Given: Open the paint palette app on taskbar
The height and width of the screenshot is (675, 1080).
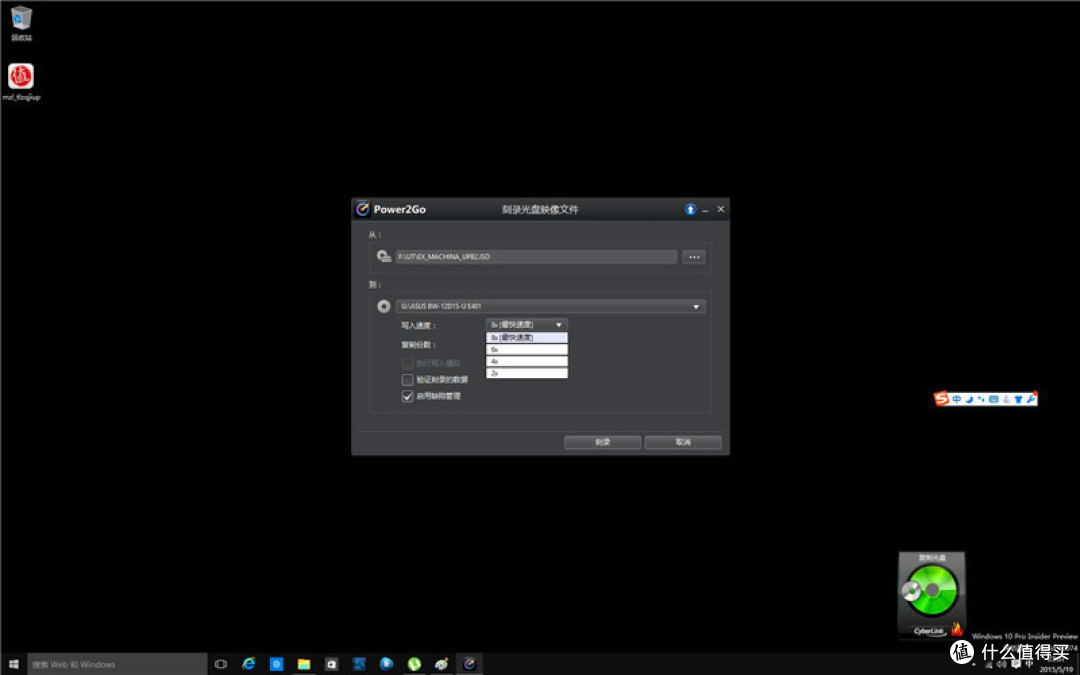Looking at the screenshot, I should tap(442, 664).
